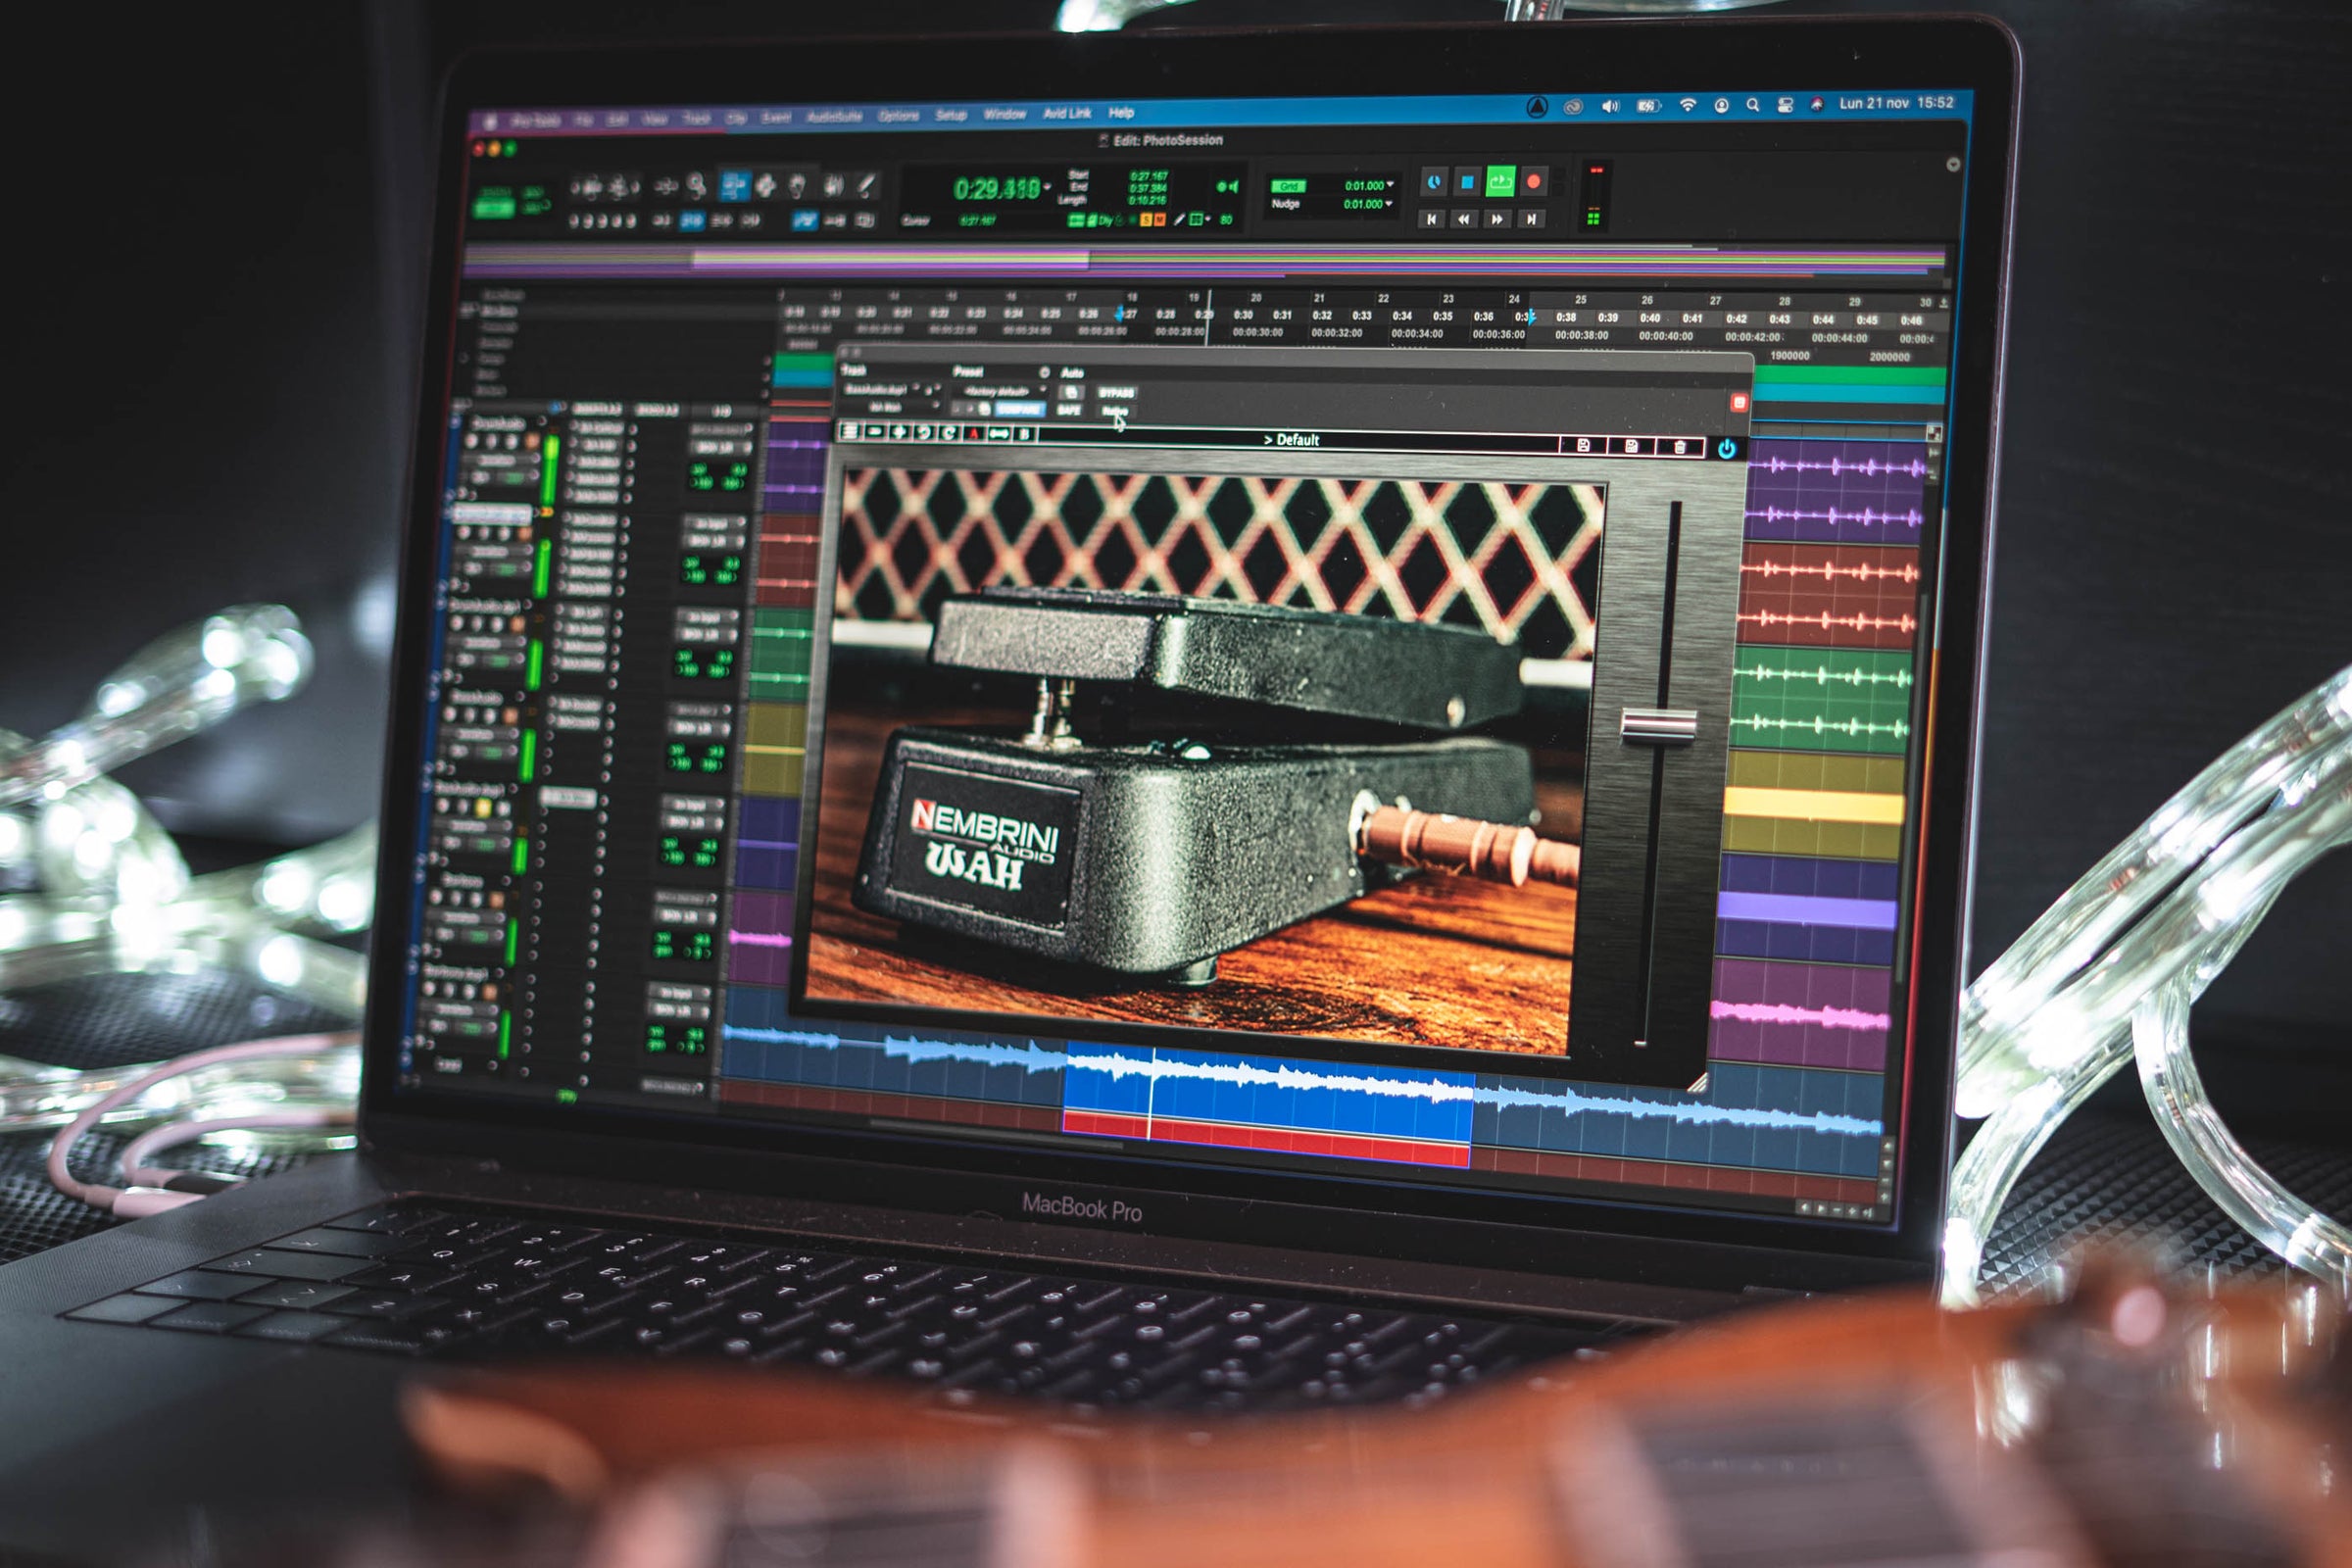Open the Help menu
Viewport: 2352px width, 1568px height.
[x=1121, y=113]
